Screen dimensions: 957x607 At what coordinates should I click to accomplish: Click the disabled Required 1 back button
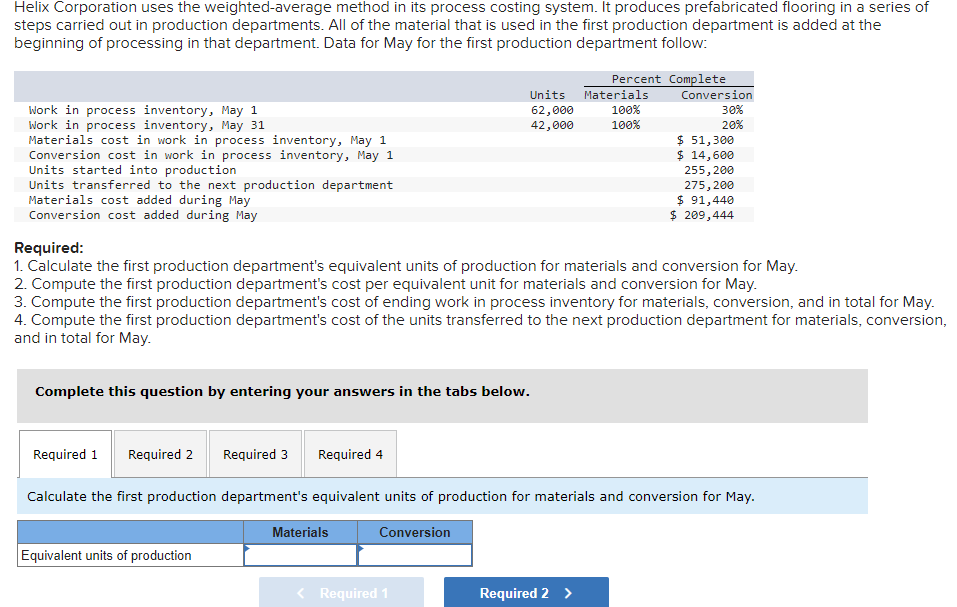click(341, 591)
